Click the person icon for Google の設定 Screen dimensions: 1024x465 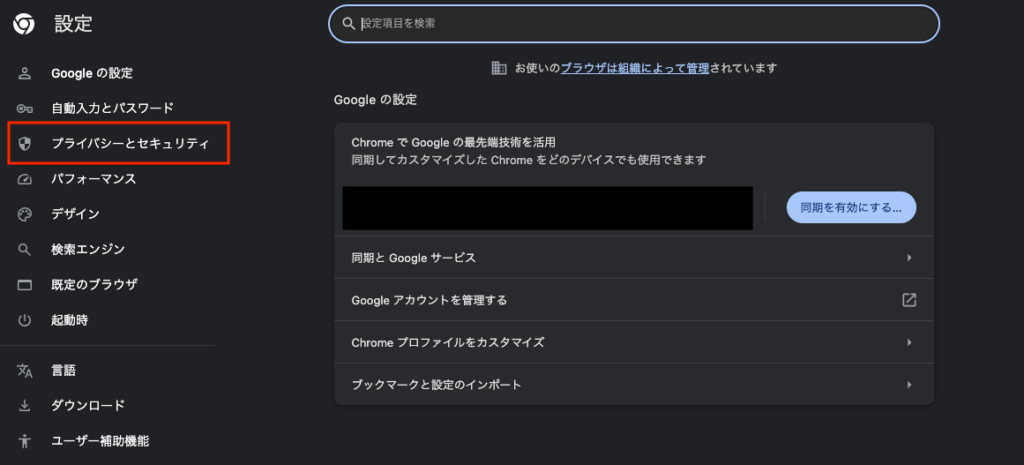tap(26, 73)
